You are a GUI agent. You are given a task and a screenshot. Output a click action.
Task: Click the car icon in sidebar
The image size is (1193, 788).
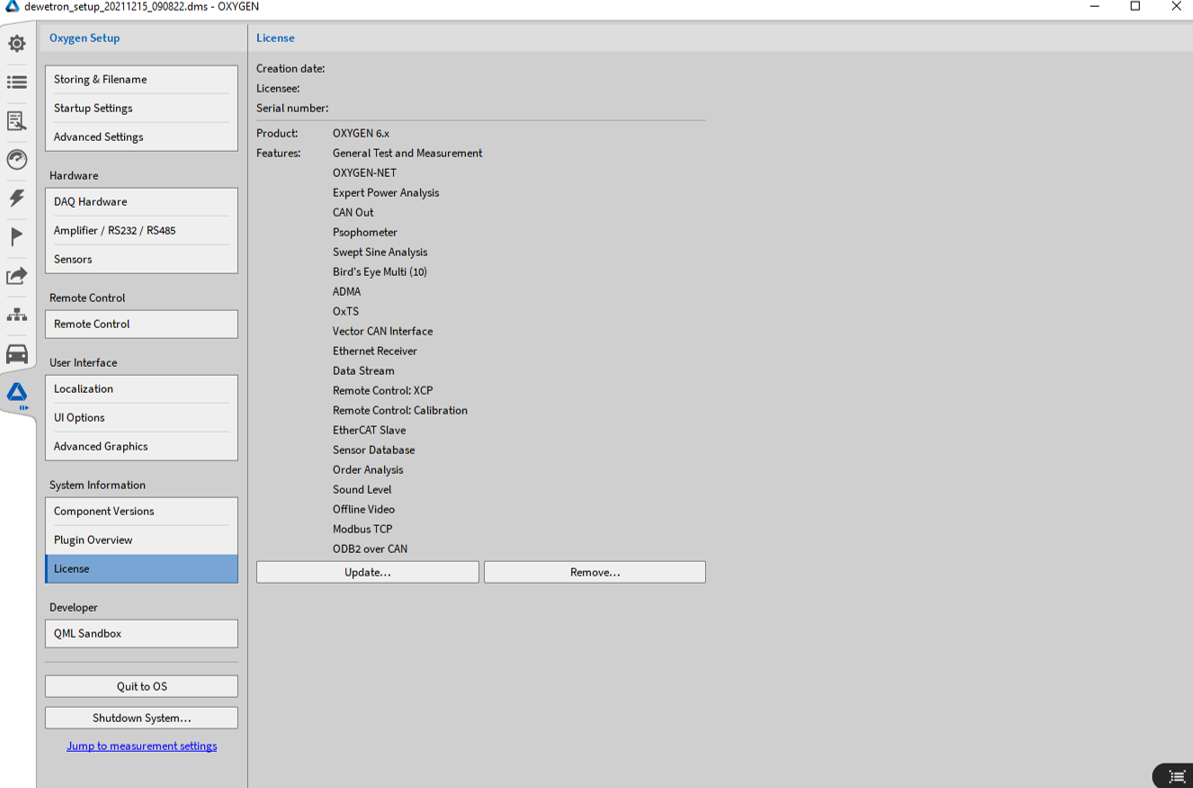(x=17, y=354)
